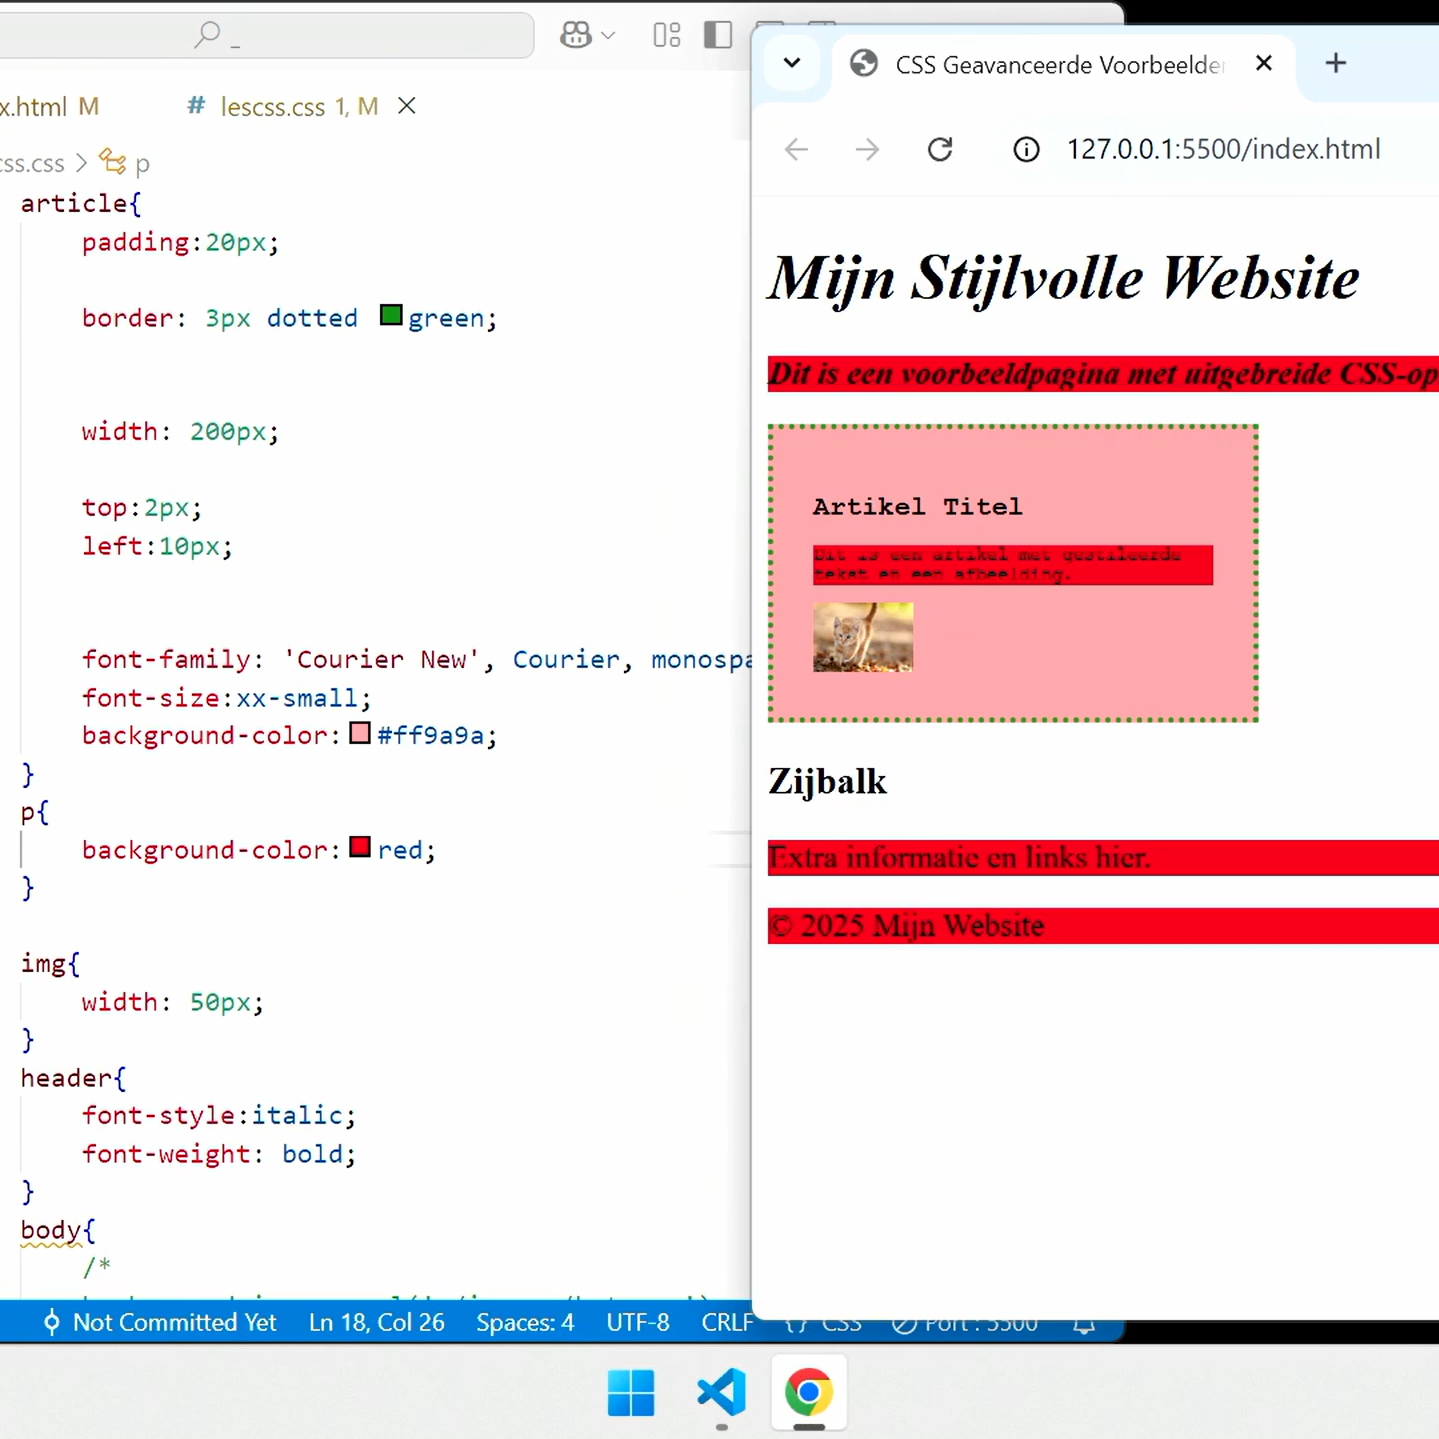Focus the Chrome address bar URL
The height and width of the screenshot is (1439, 1439).
coord(1222,150)
